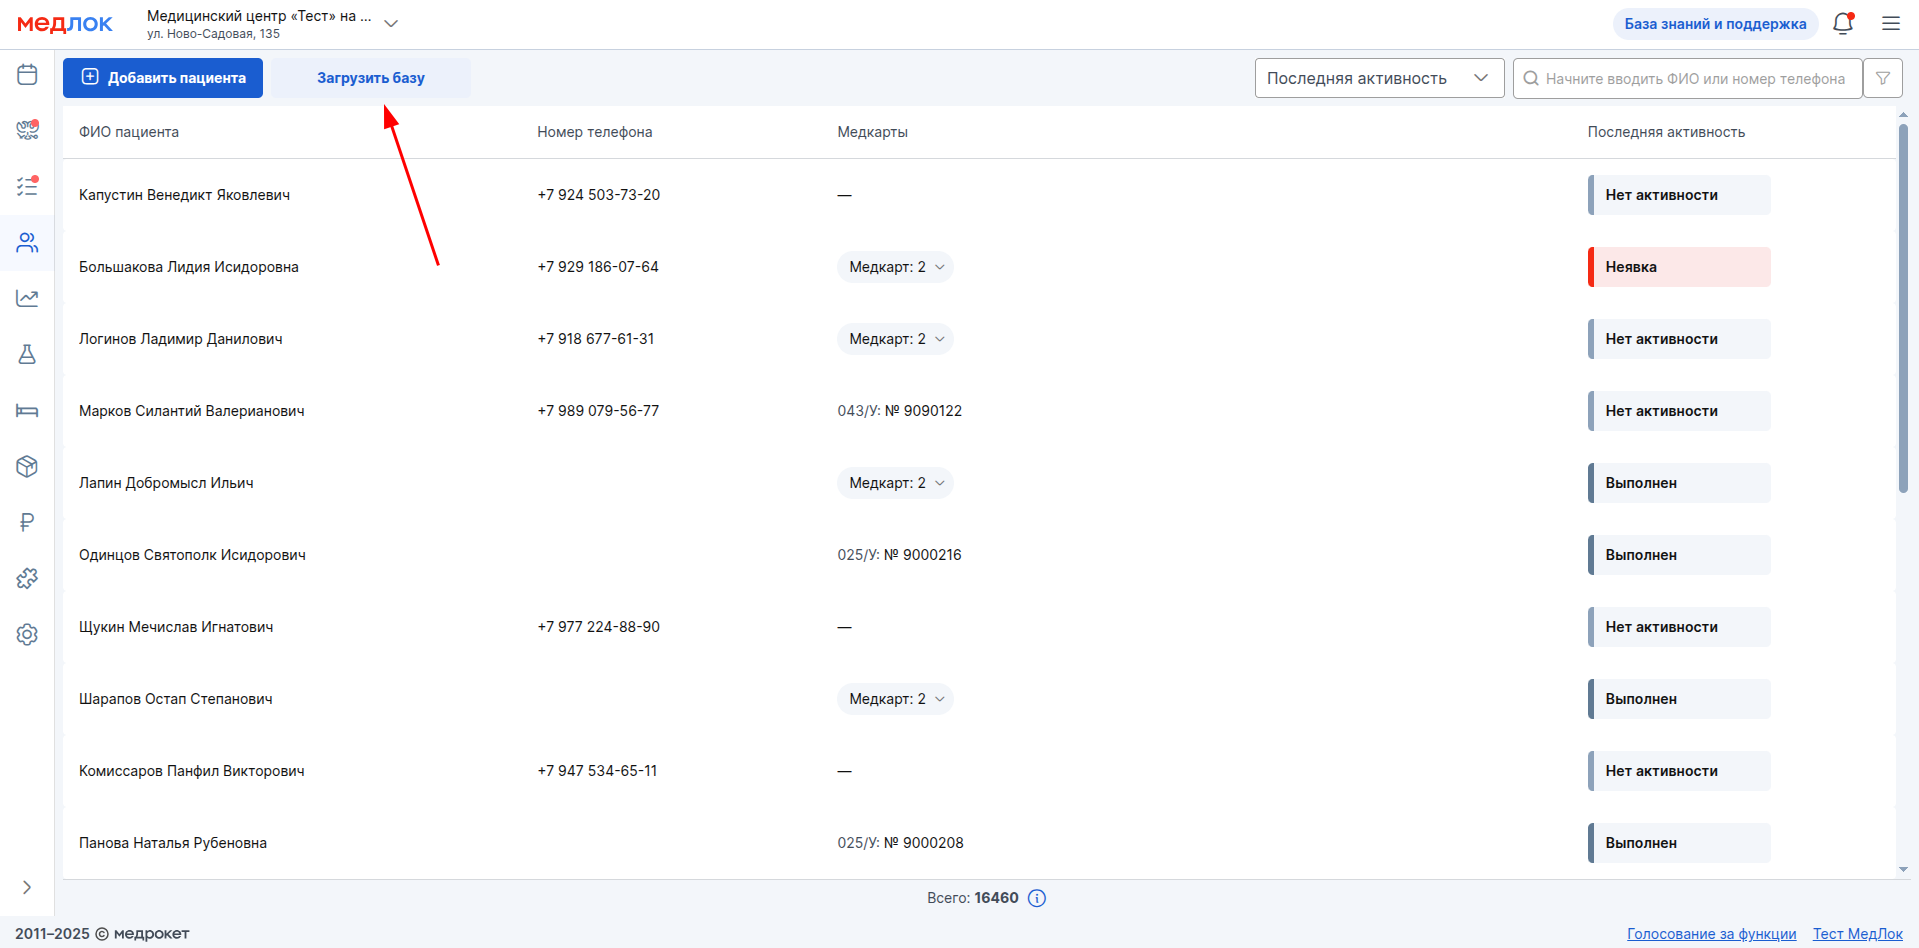Click the scrollbar down arrow

click(x=1903, y=870)
